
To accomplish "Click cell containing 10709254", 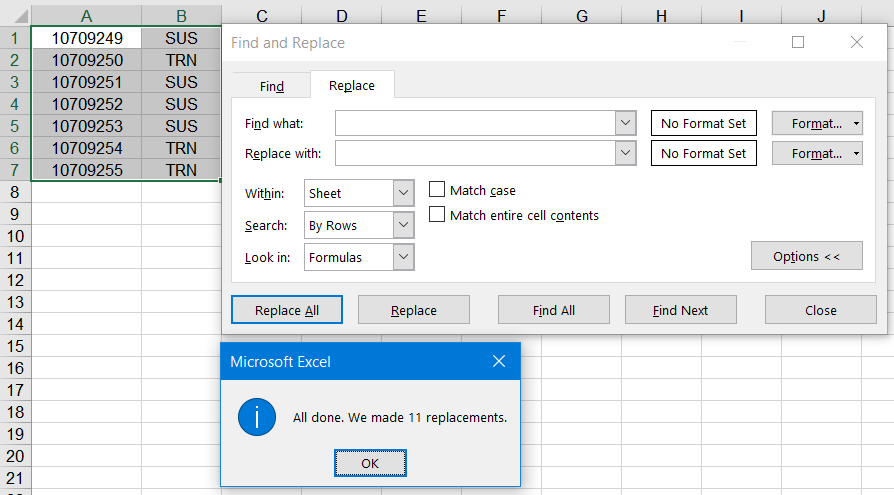I will pos(87,148).
